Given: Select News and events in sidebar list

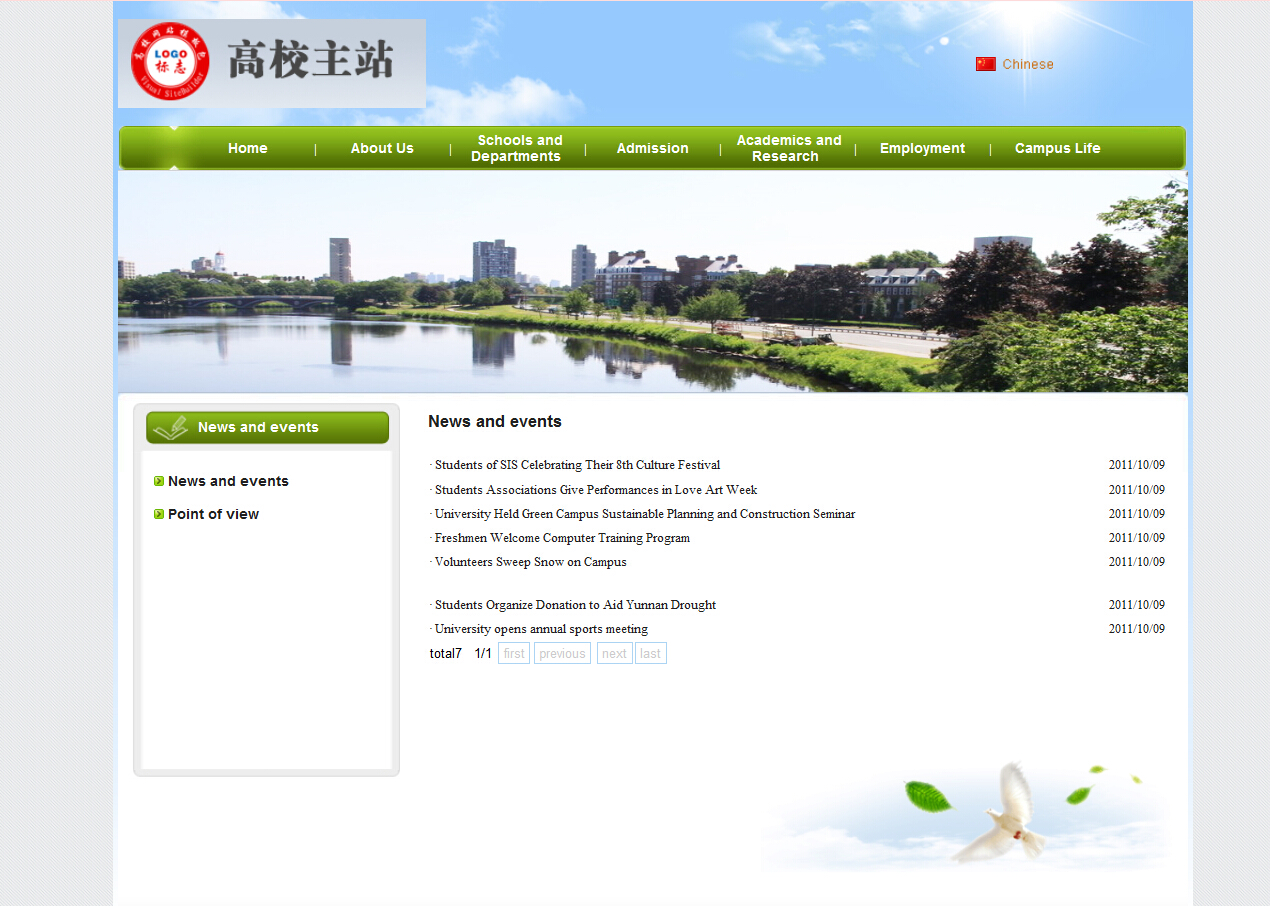Looking at the screenshot, I should click(228, 481).
